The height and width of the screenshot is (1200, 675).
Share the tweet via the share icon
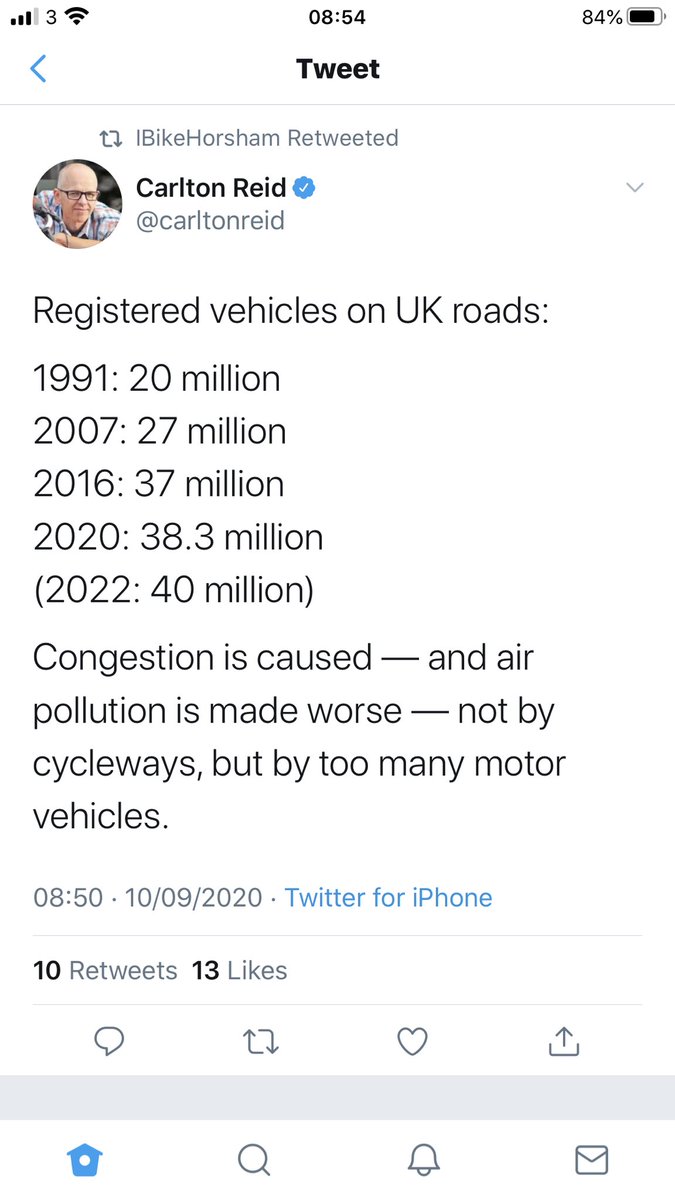point(564,1041)
